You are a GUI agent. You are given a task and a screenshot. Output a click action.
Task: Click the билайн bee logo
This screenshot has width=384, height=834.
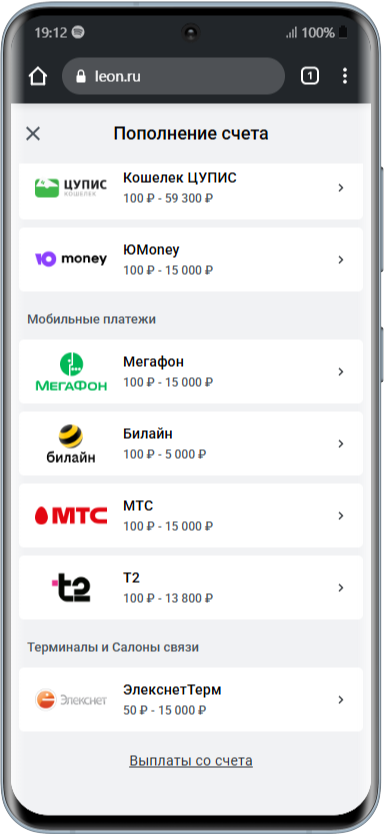pos(71,444)
